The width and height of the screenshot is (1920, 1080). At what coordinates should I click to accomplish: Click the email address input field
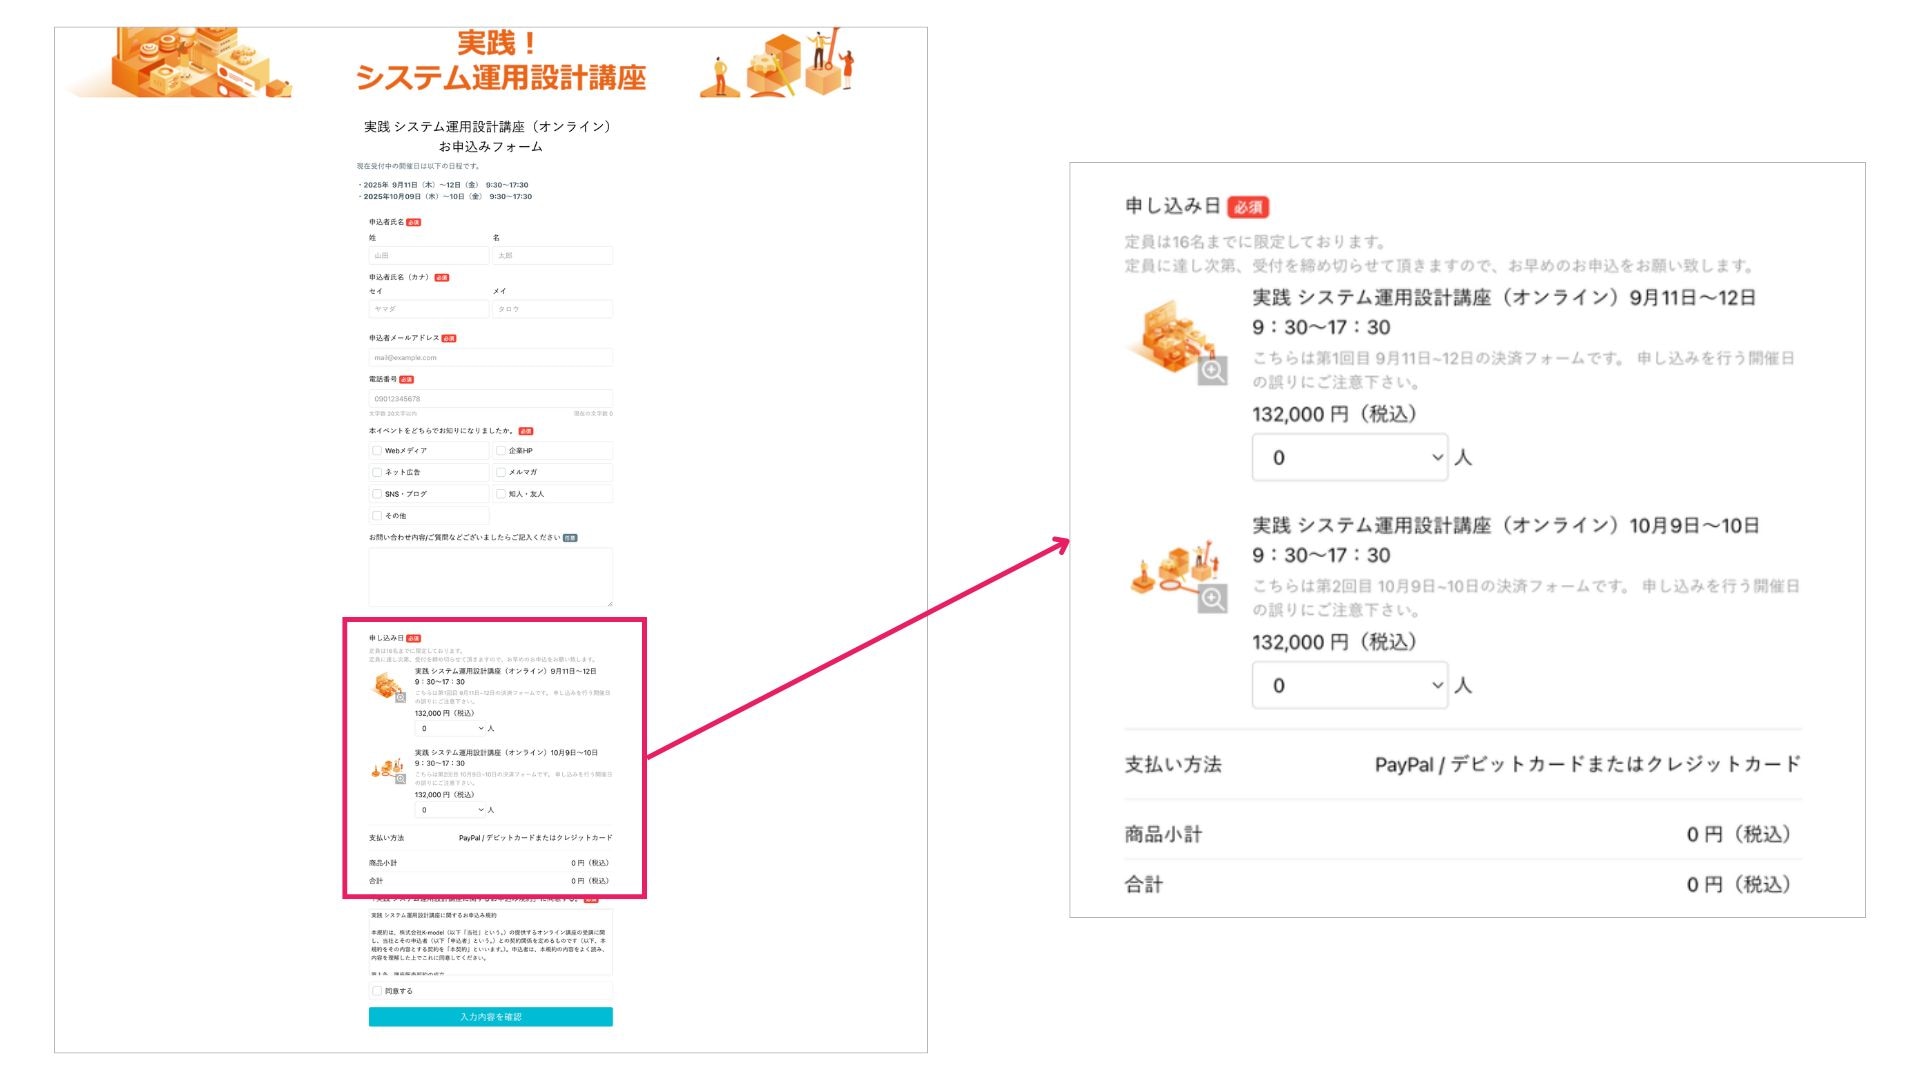(x=491, y=357)
